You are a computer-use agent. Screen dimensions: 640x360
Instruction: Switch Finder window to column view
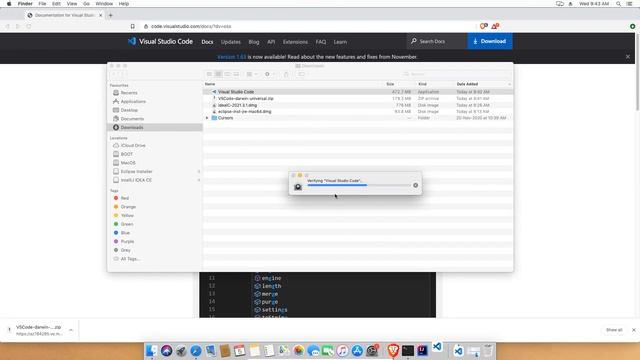pyautogui.click(x=227, y=74)
